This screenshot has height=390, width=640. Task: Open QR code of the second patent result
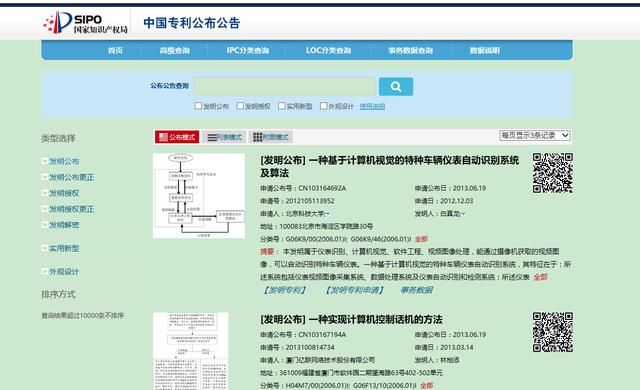click(x=553, y=332)
